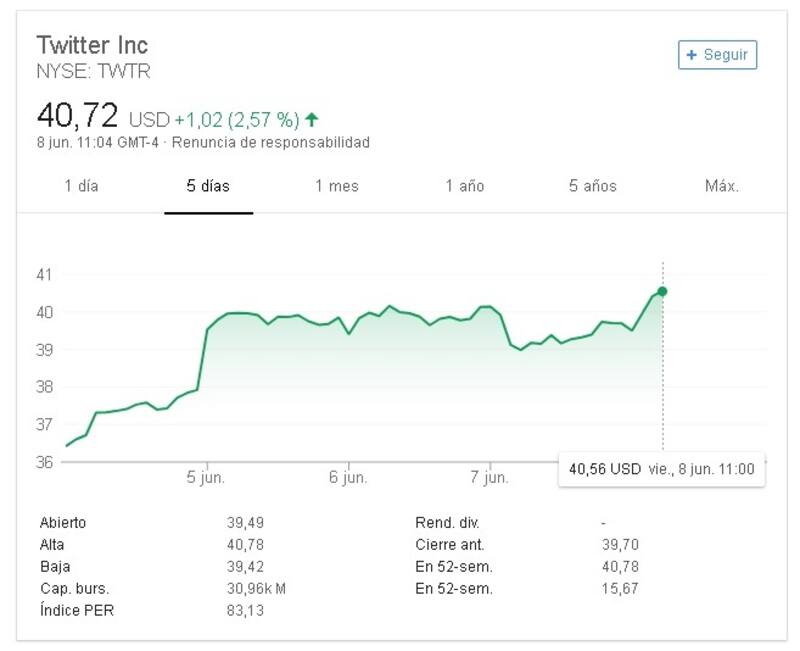The width and height of the screenshot is (800, 651).
Task: Click the green data point on chart
Action: click(662, 291)
